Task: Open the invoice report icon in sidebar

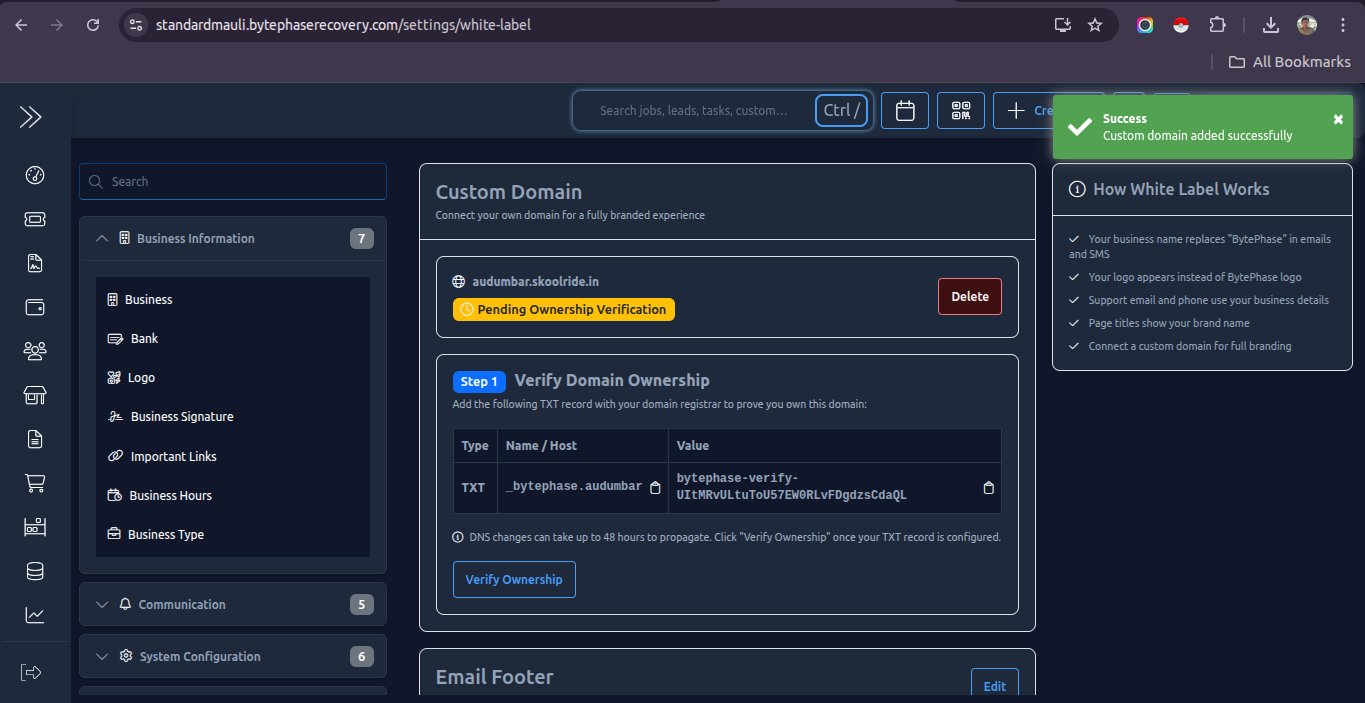Action: point(35,264)
